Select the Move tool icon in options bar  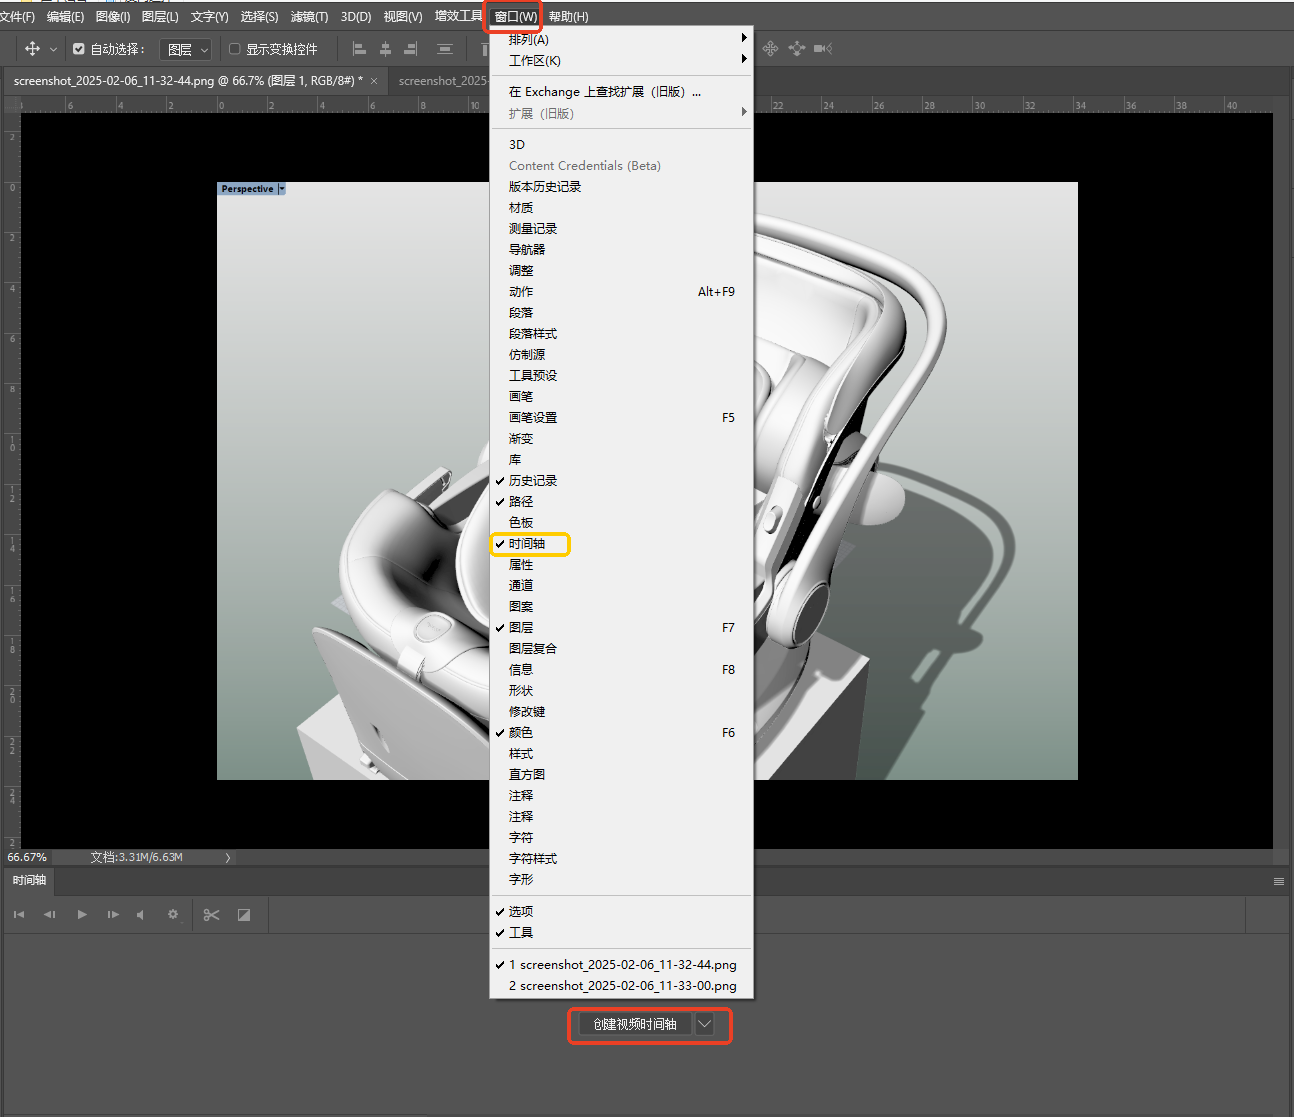(x=32, y=49)
